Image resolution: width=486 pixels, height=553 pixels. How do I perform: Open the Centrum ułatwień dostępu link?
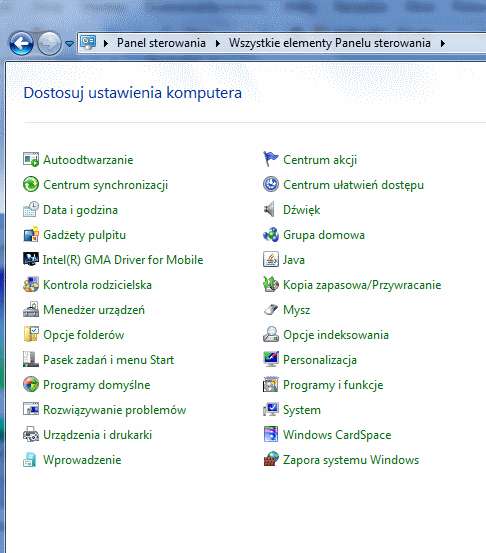353,185
